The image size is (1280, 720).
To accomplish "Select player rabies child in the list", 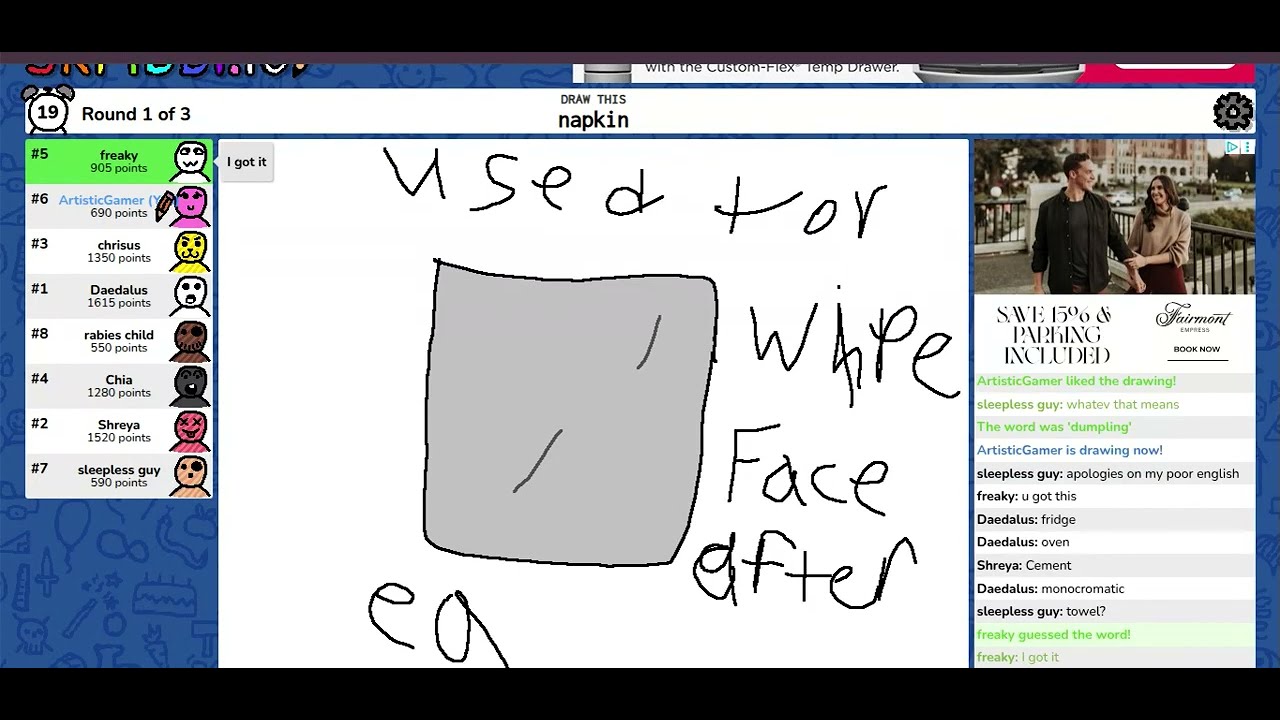I will coord(119,340).
